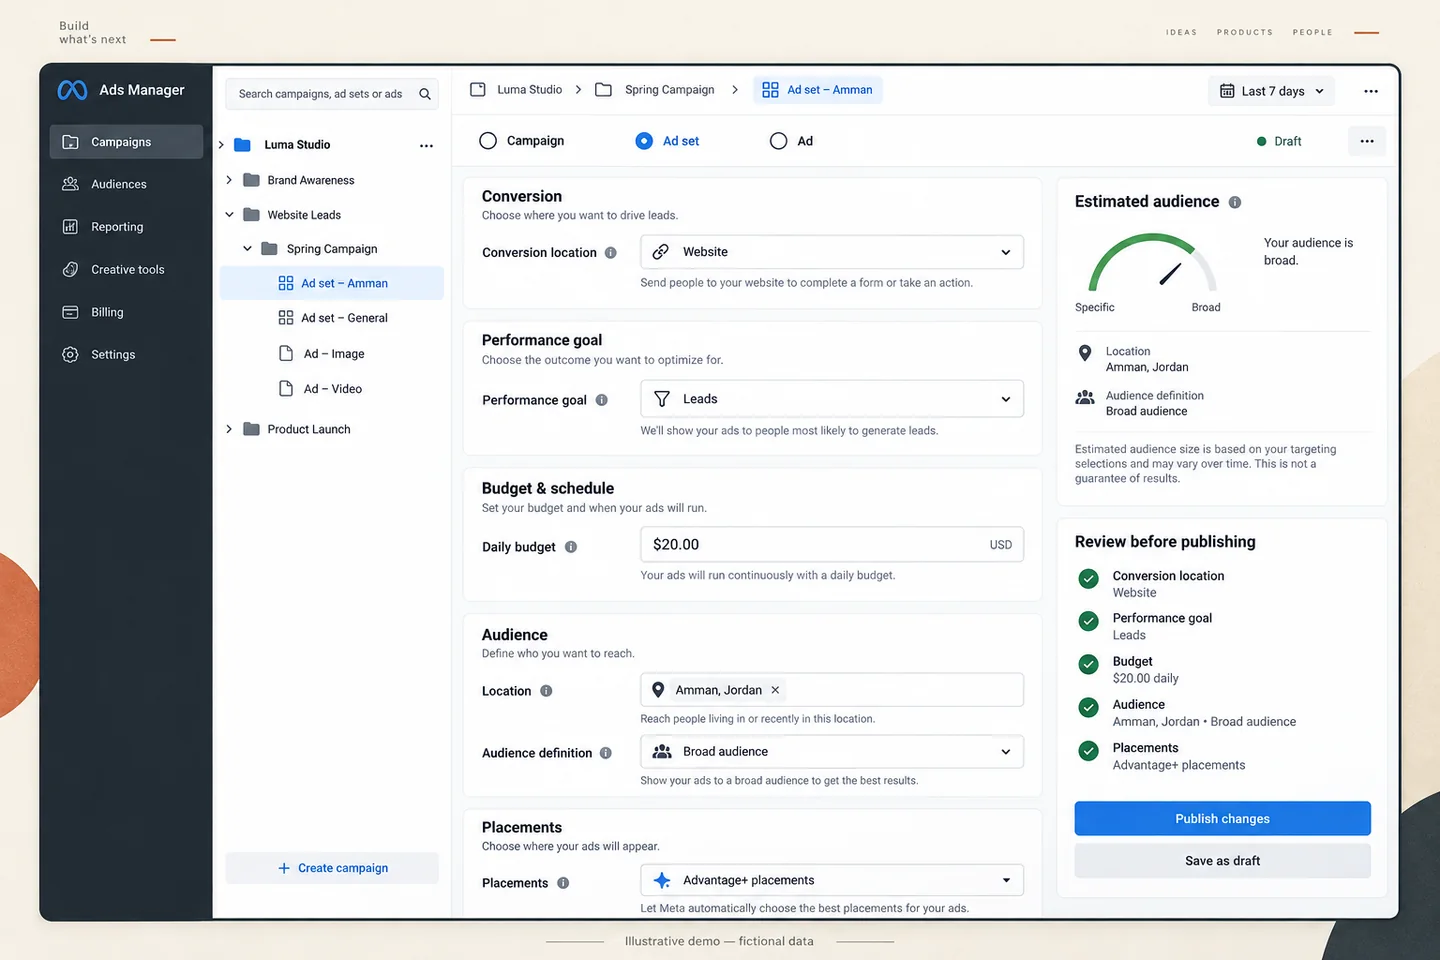Open Last 7 days date range dropdown

(1272, 91)
